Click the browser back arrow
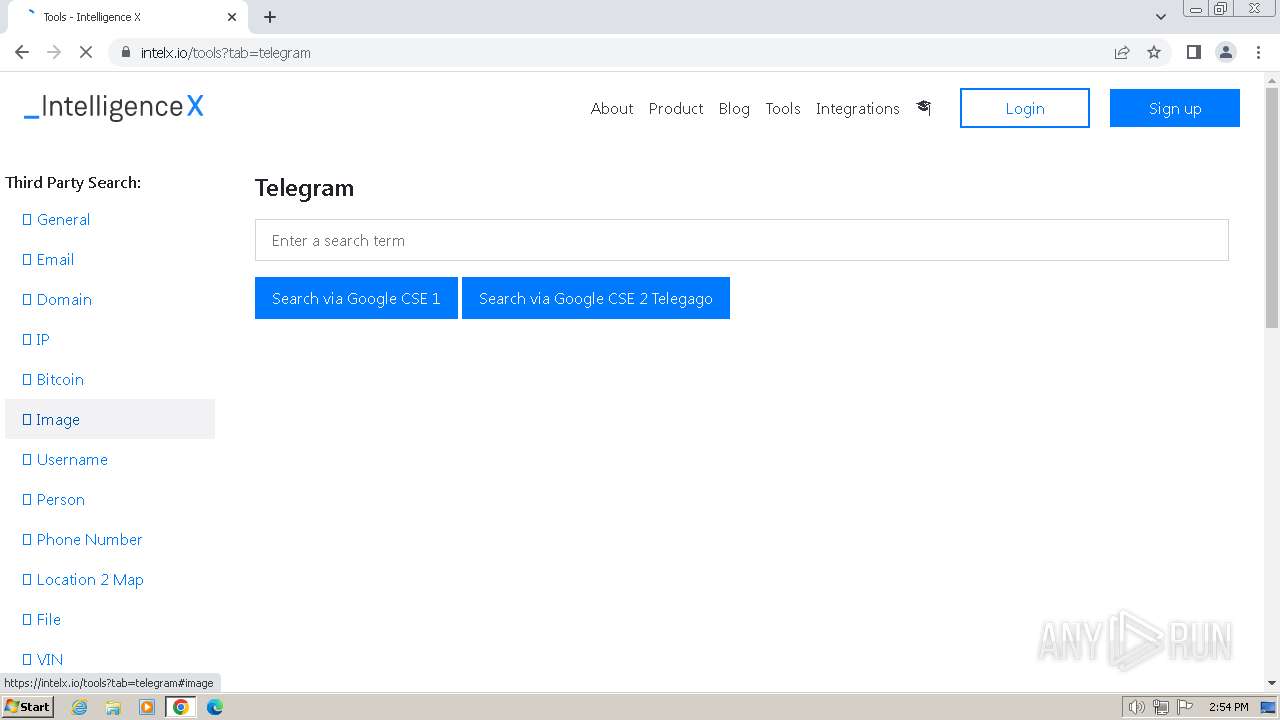The width and height of the screenshot is (1280, 720). [x=22, y=52]
